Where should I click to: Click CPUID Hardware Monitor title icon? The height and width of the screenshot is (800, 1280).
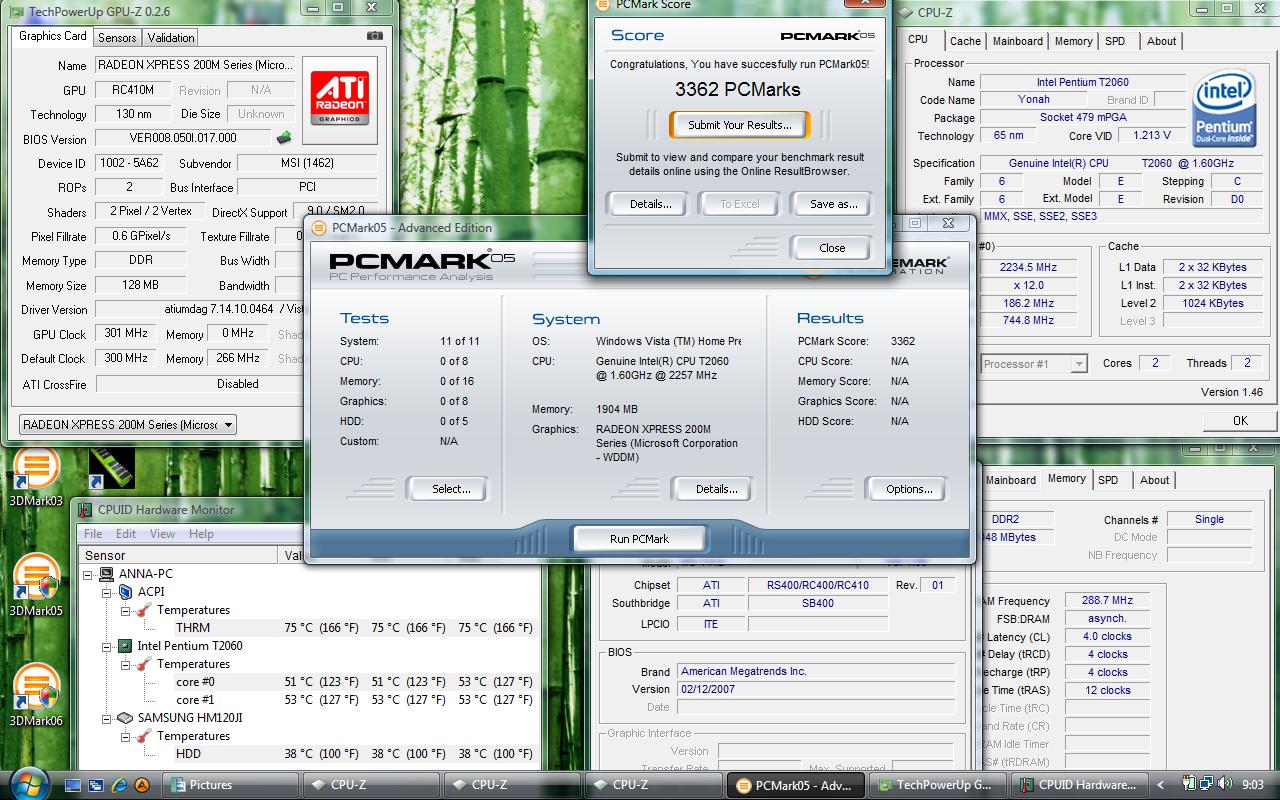(86, 510)
